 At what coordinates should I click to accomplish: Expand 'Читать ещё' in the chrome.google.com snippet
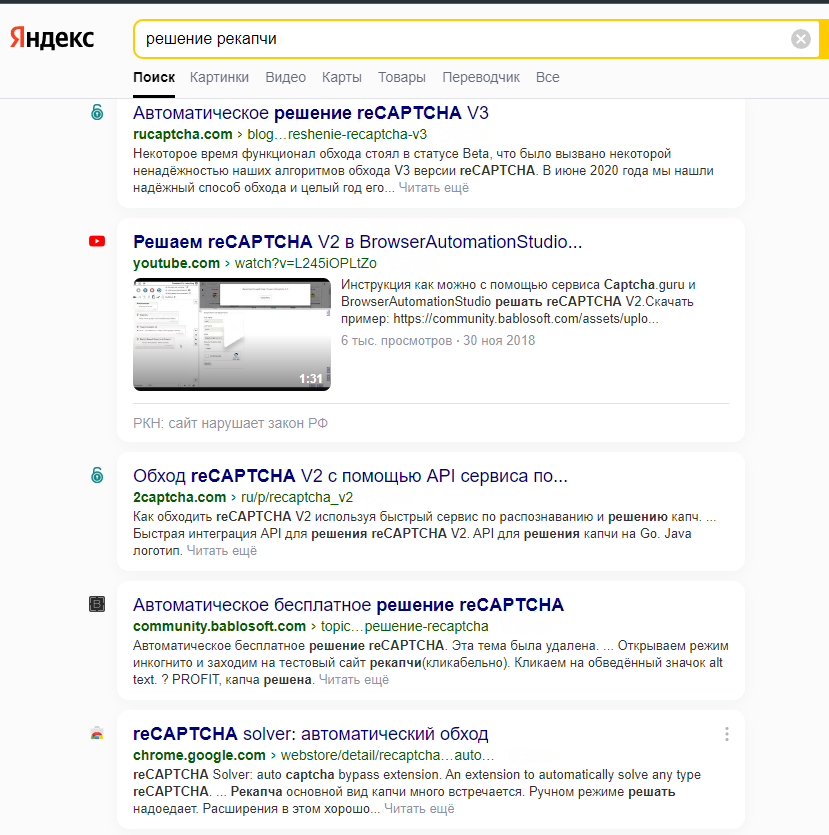pos(419,808)
